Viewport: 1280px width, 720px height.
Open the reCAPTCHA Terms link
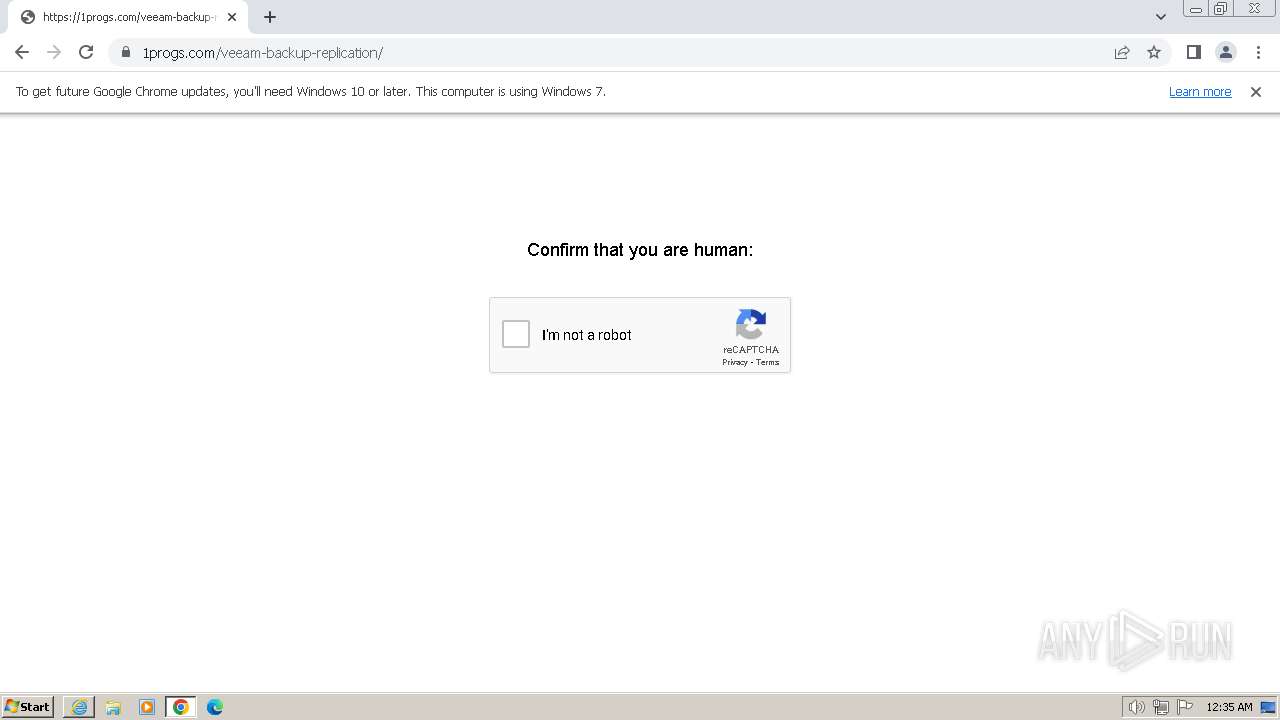click(x=768, y=362)
